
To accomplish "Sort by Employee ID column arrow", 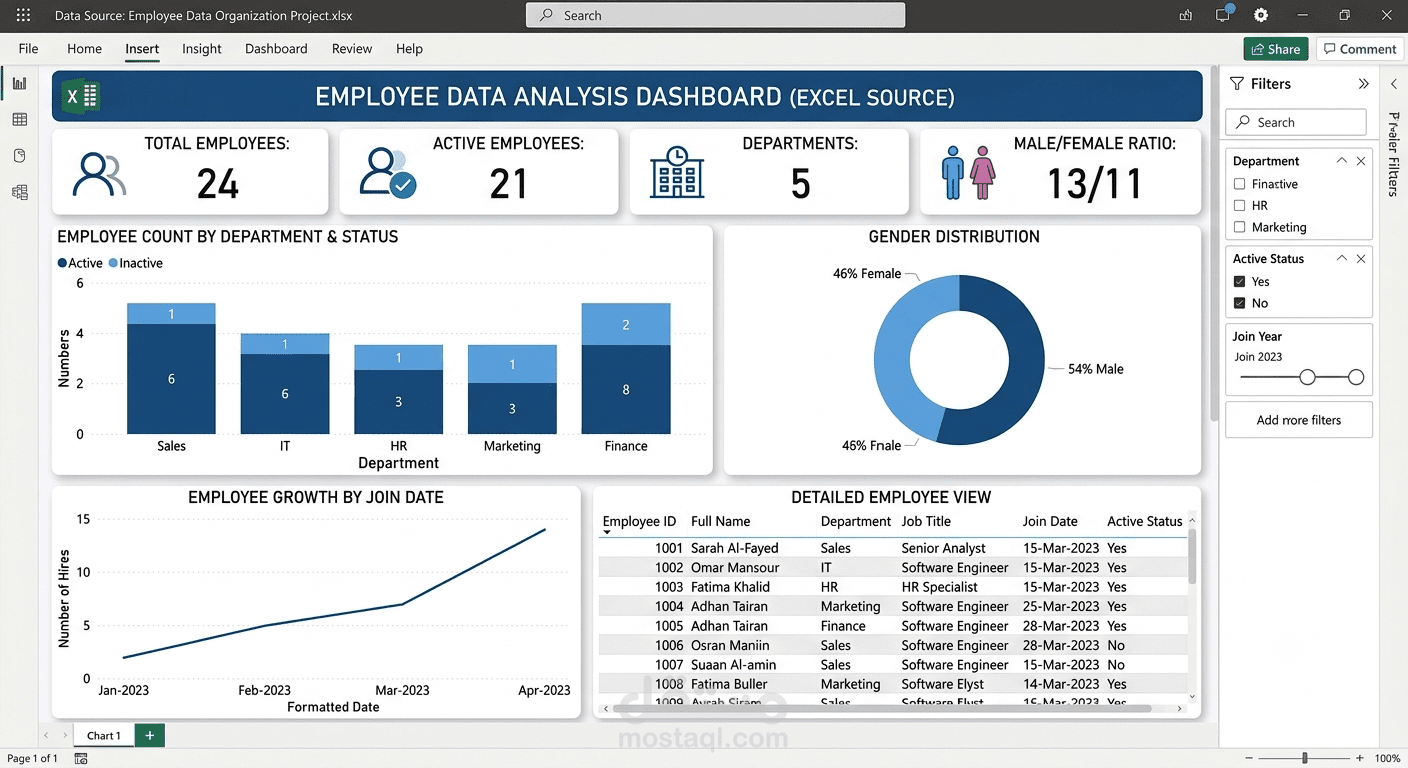I will 606,533.
